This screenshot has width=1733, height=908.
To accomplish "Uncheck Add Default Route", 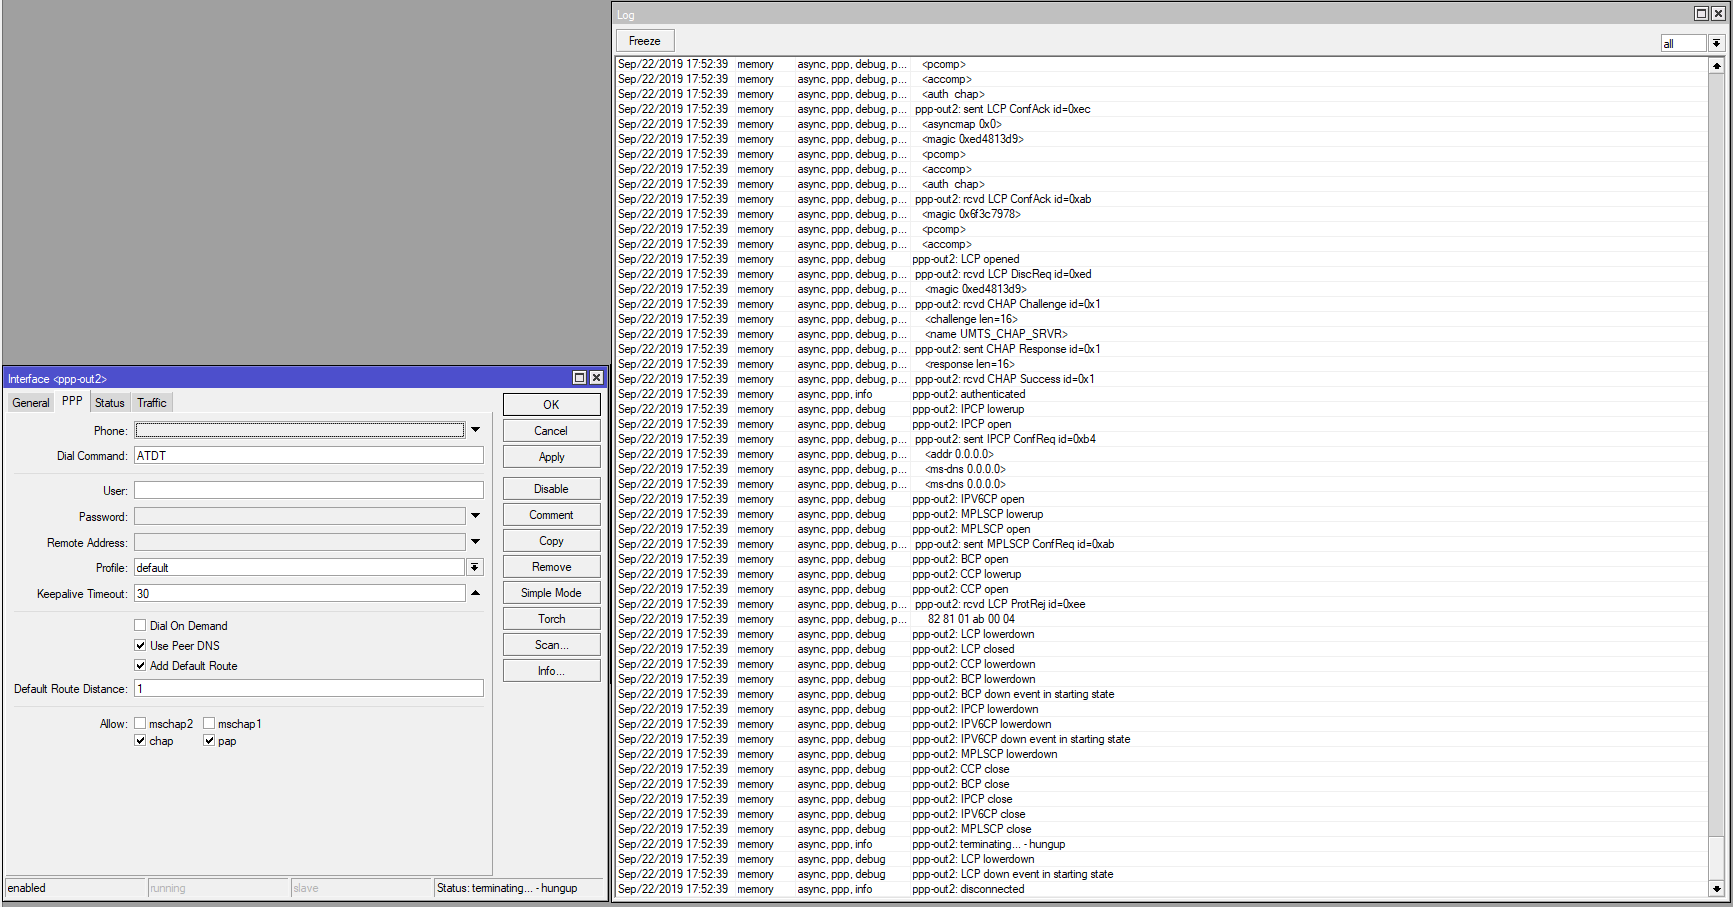I will [x=140, y=665].
